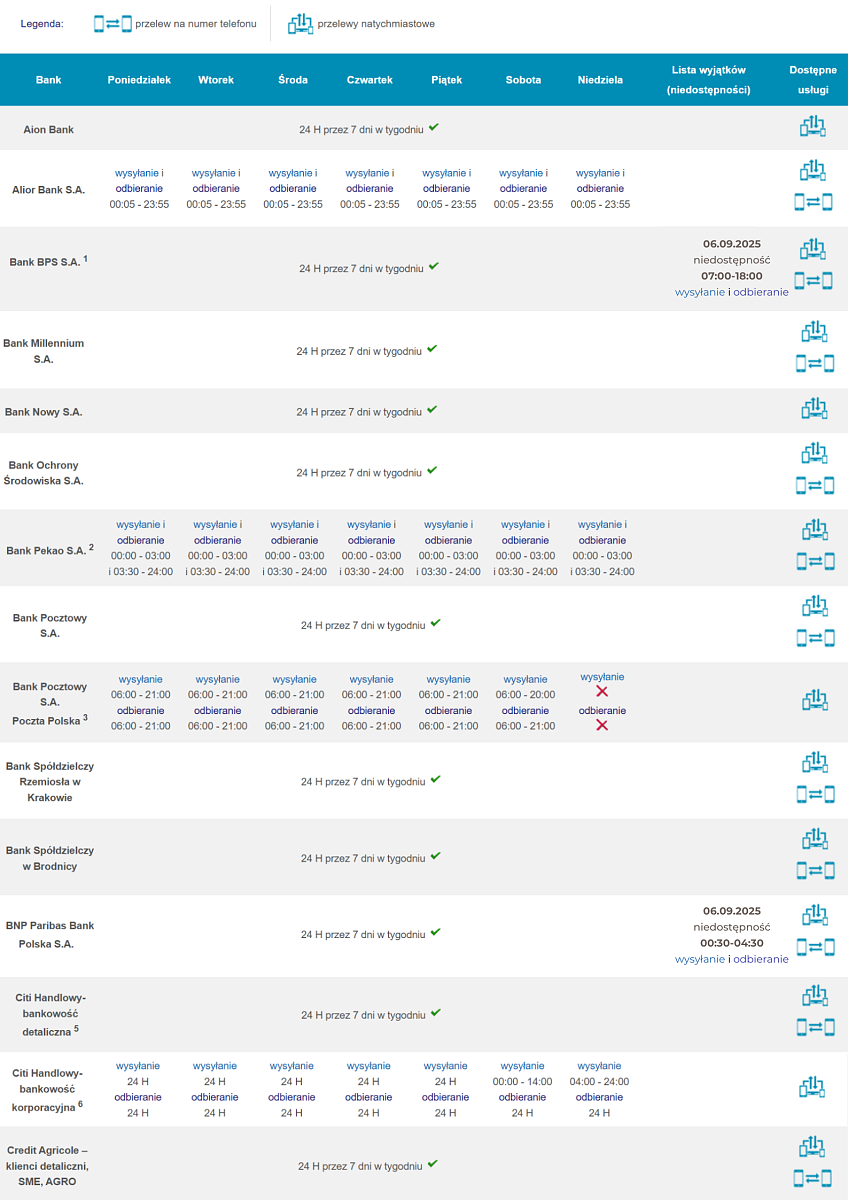This screenshot has height=1200, width=848.
Task: Click Alior Bank's instant transfer icon
Action: click(x=814, y=171)
